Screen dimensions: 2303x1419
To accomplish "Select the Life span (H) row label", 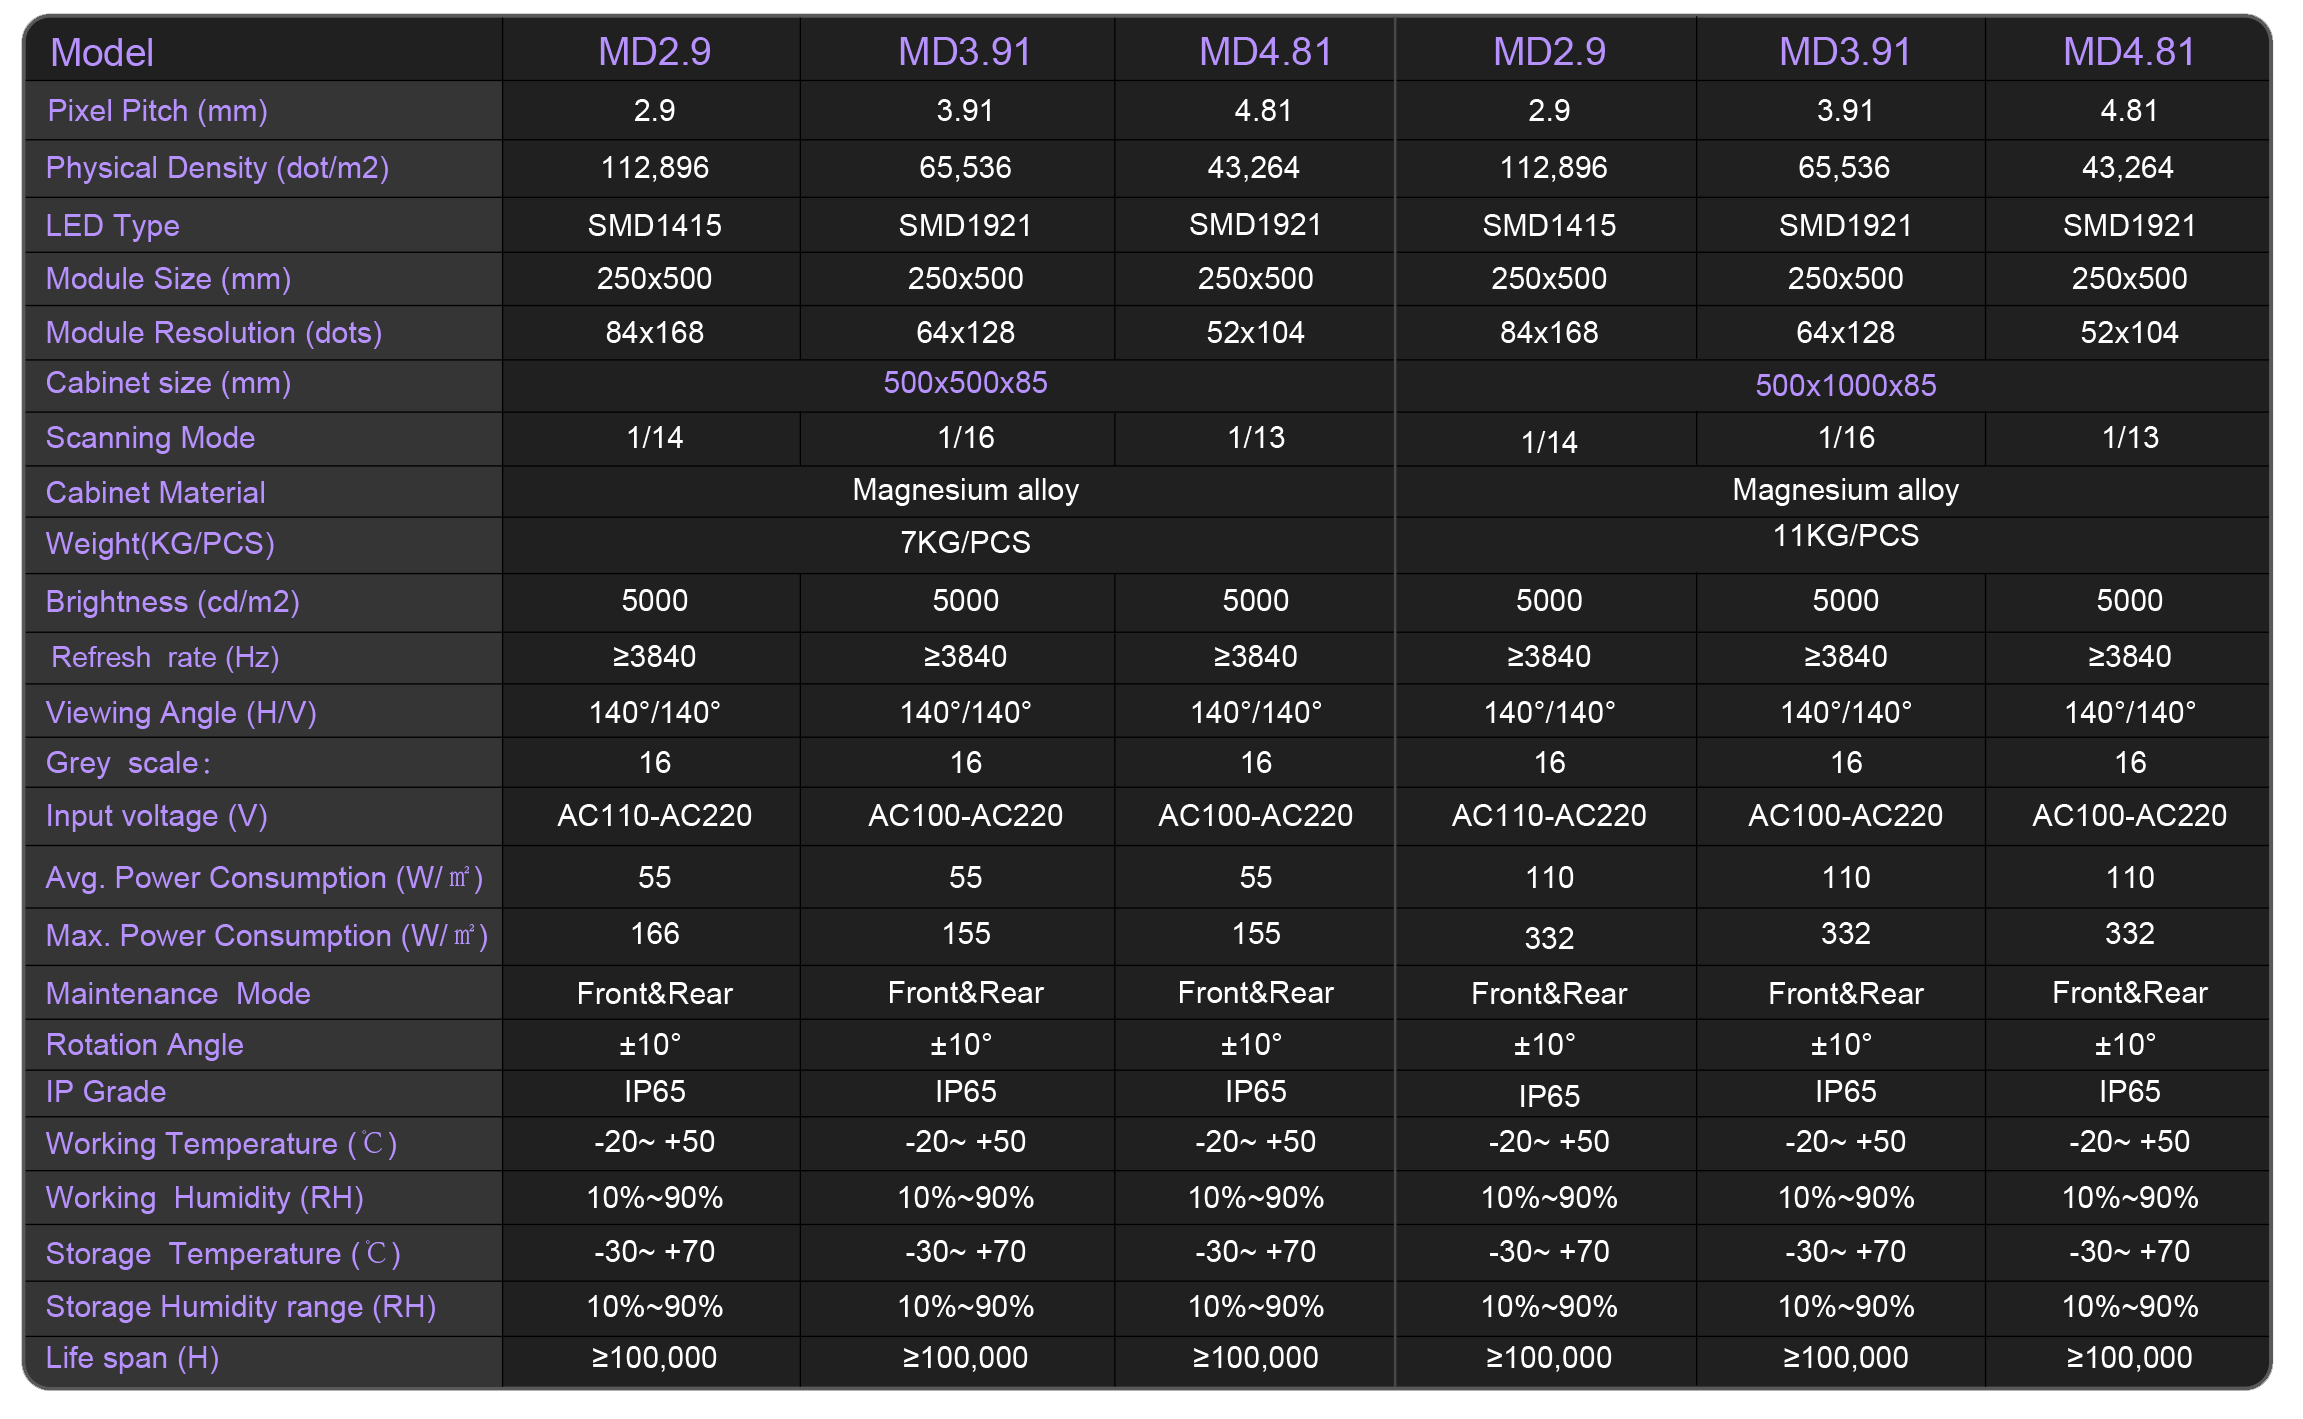I will [x=132, y=1357].
